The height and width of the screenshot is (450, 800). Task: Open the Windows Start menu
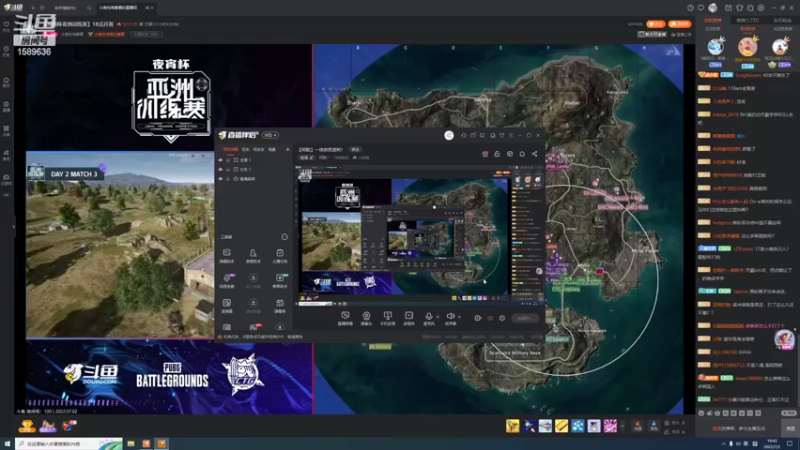(x=7, y=444)
